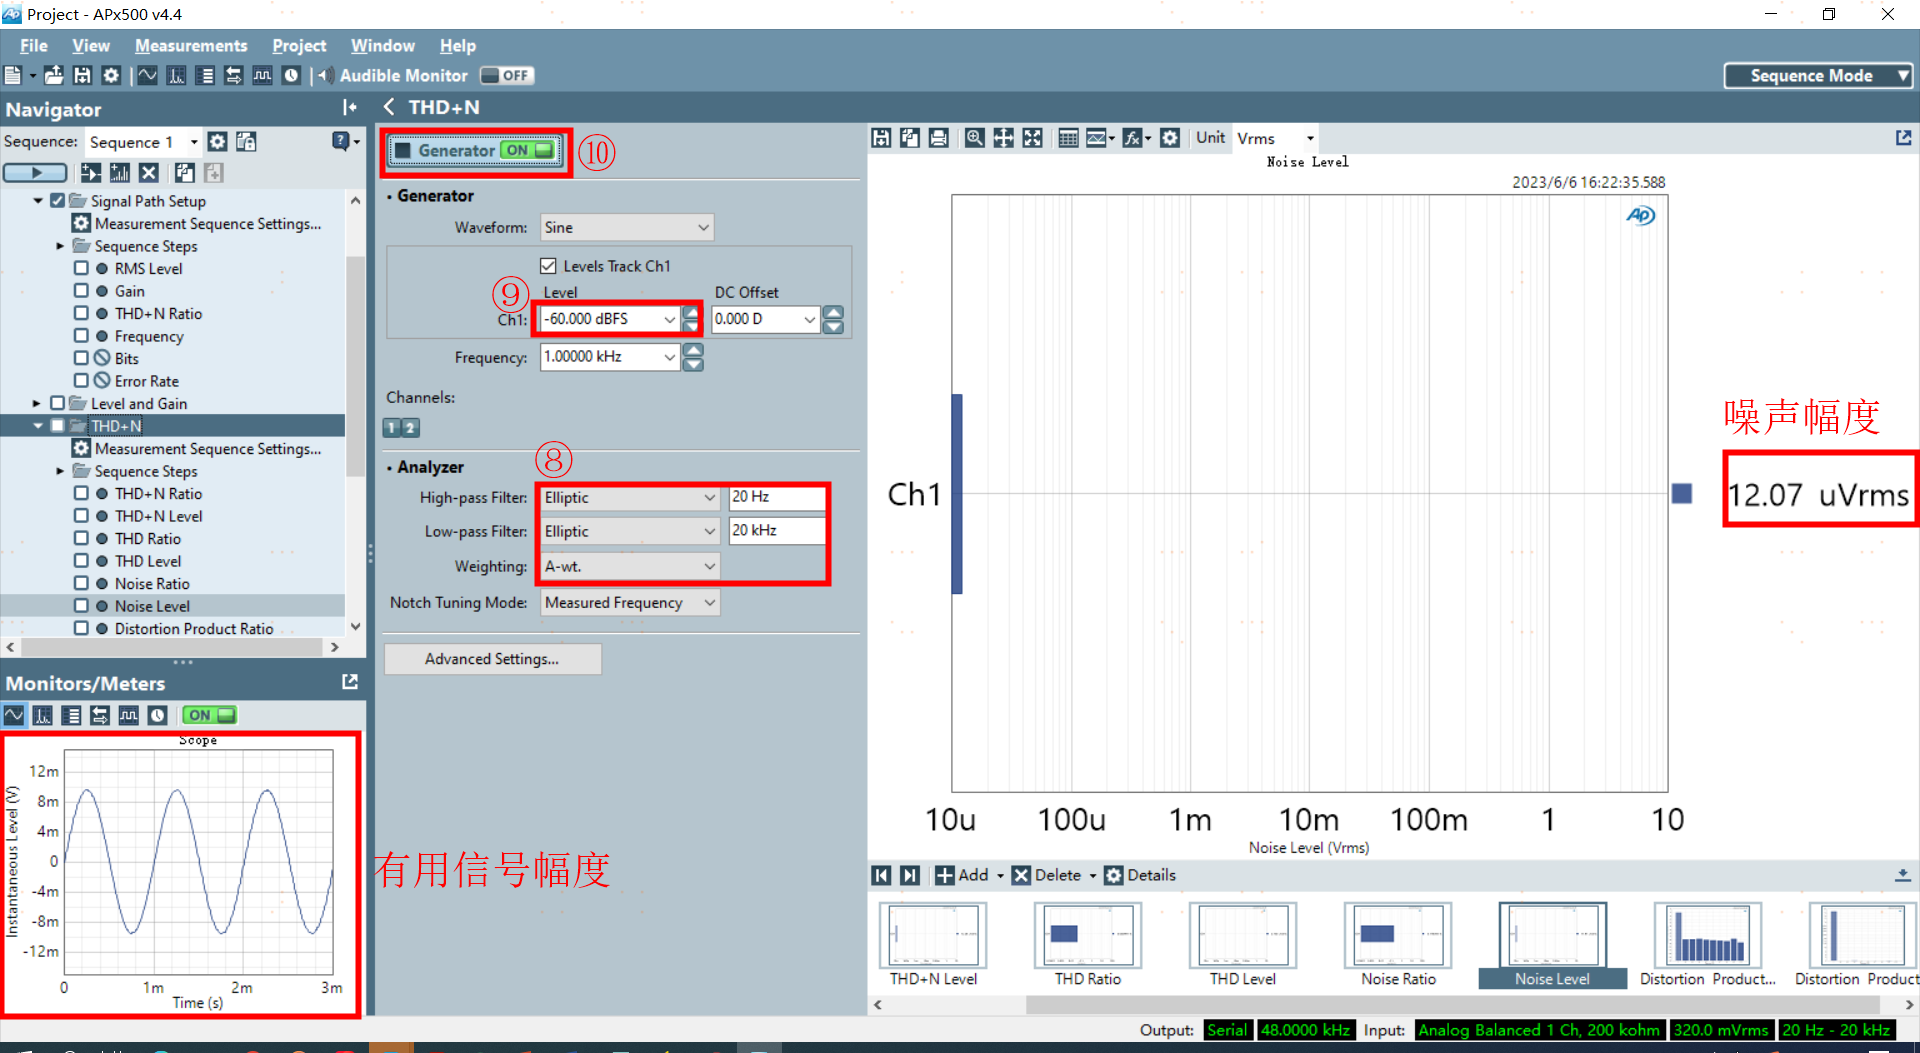Open the File menu
Viewport: 1920px width, 1053px height.
34,46
